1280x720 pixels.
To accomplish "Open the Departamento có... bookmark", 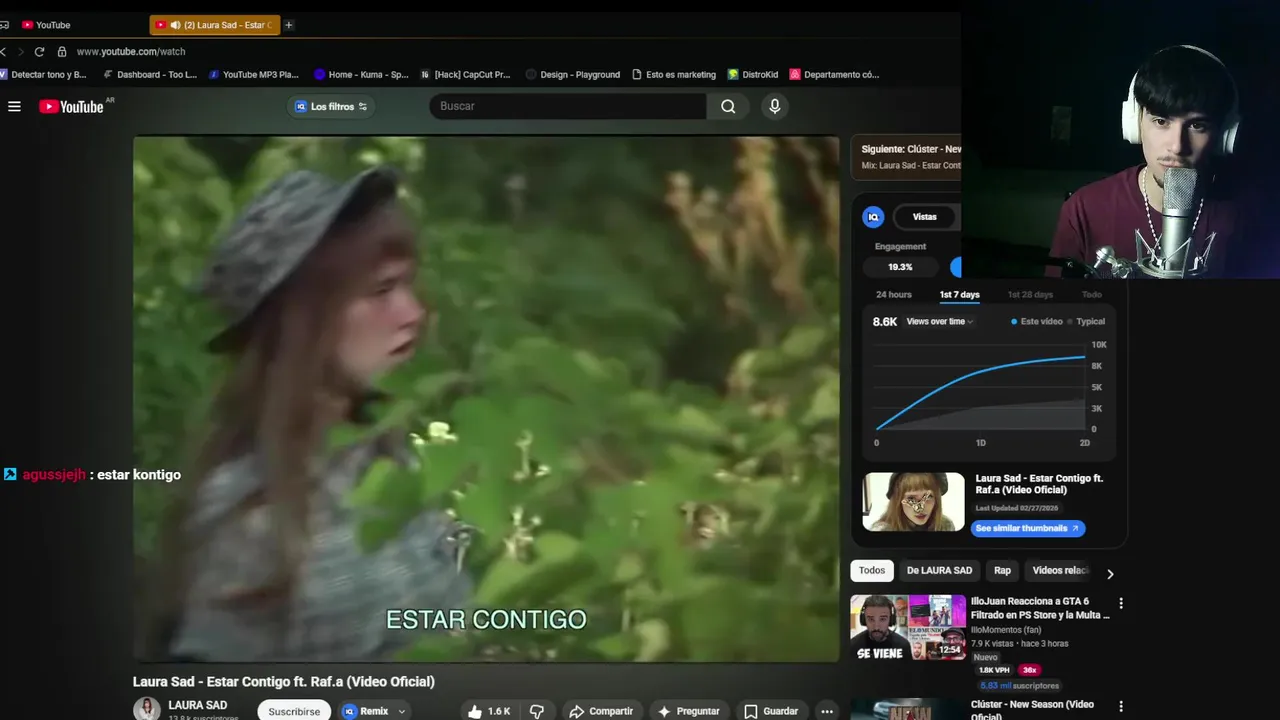I will 835,74.
